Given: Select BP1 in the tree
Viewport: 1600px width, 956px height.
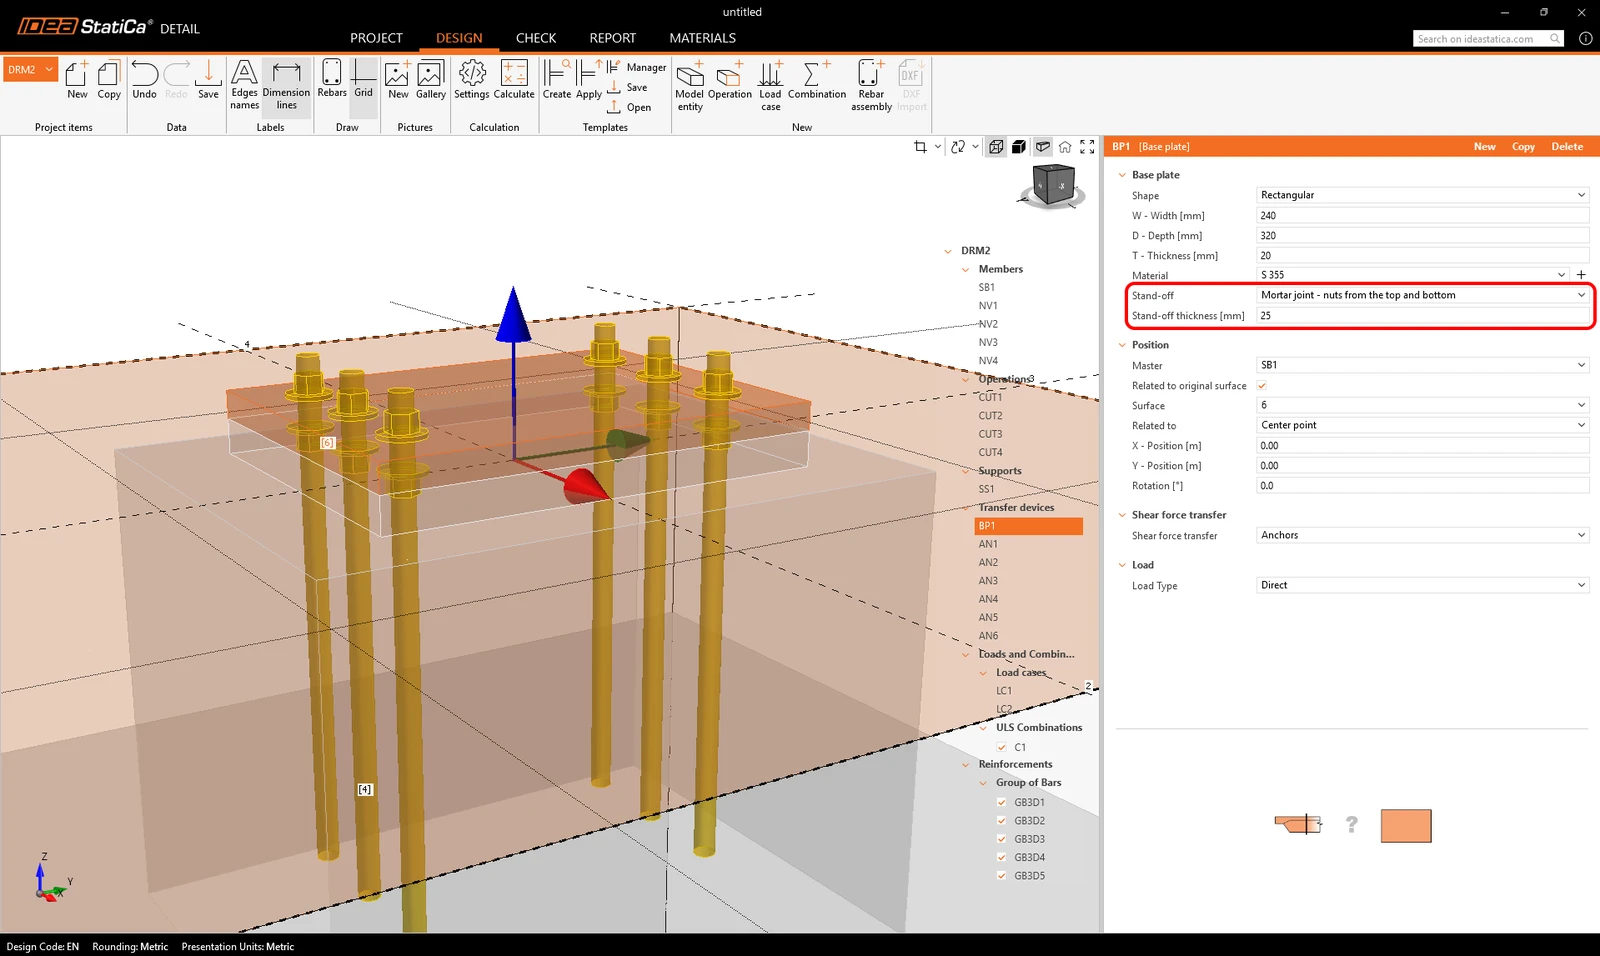Looking at the screenshot, I should [x=1028, y=526].
